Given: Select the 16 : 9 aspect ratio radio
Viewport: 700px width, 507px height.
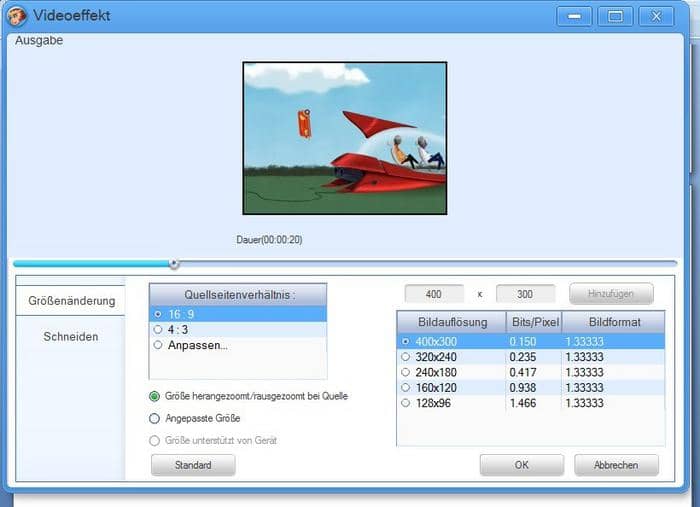Looking at the screenshot, I should click(x=158, y=314).
